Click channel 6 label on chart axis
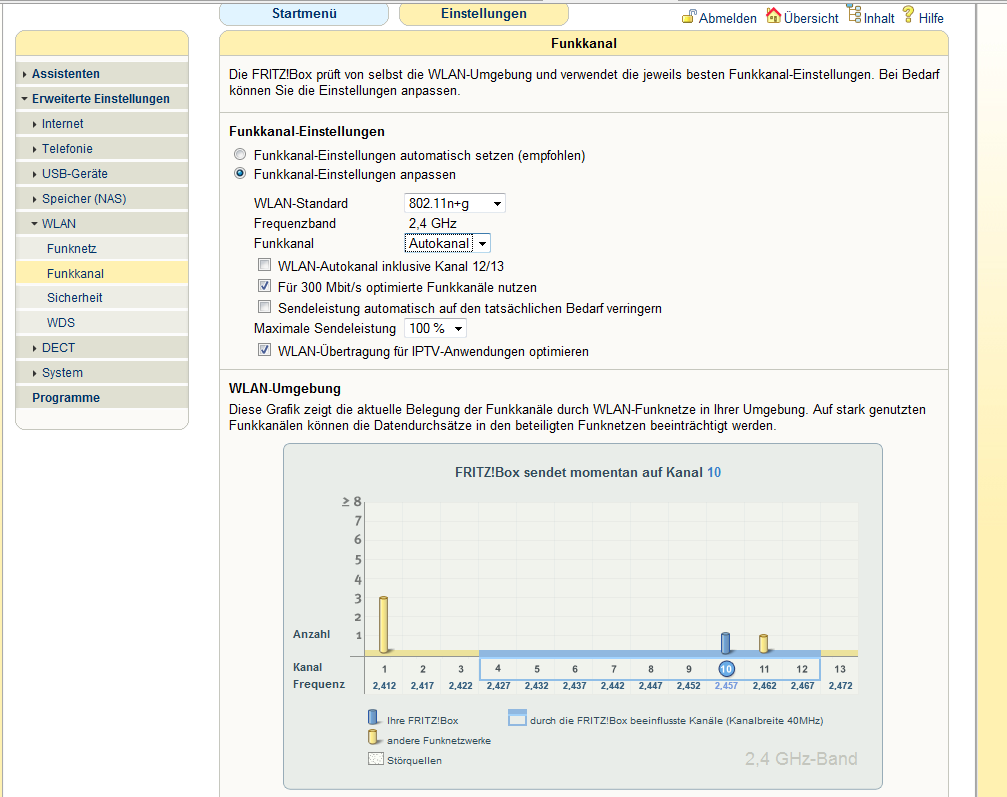 click(575, 669)
